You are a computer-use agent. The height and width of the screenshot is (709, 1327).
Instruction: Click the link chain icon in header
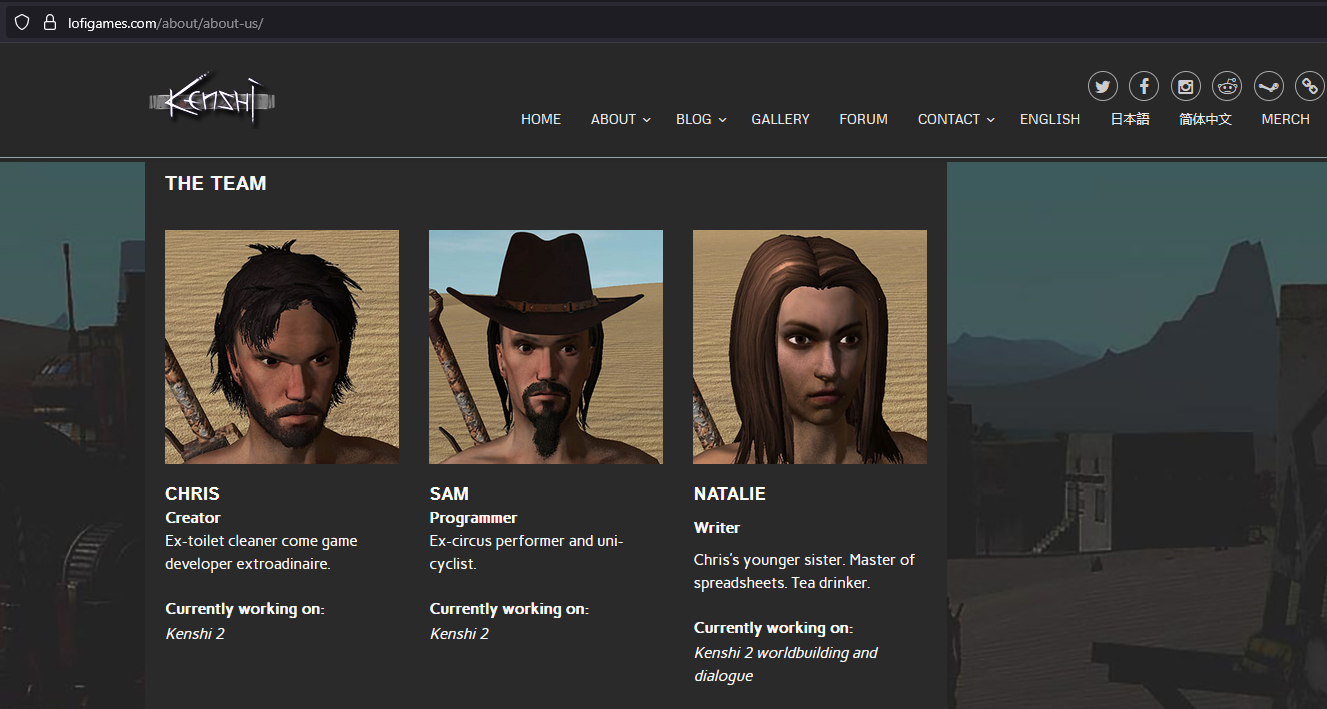point(1310,86)
